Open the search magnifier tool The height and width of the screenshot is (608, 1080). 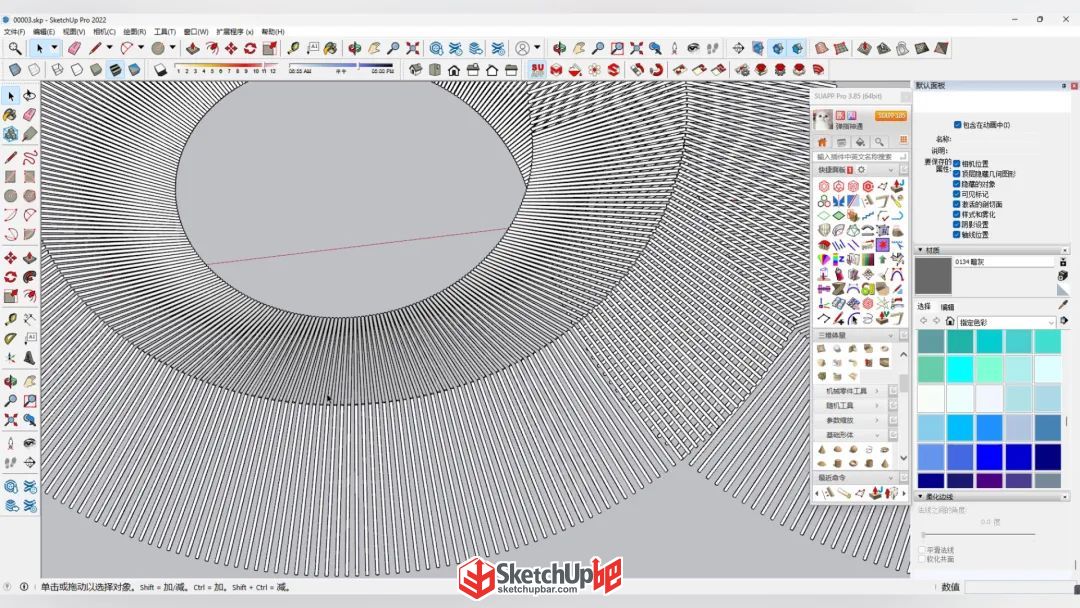(x=14, y=48)
